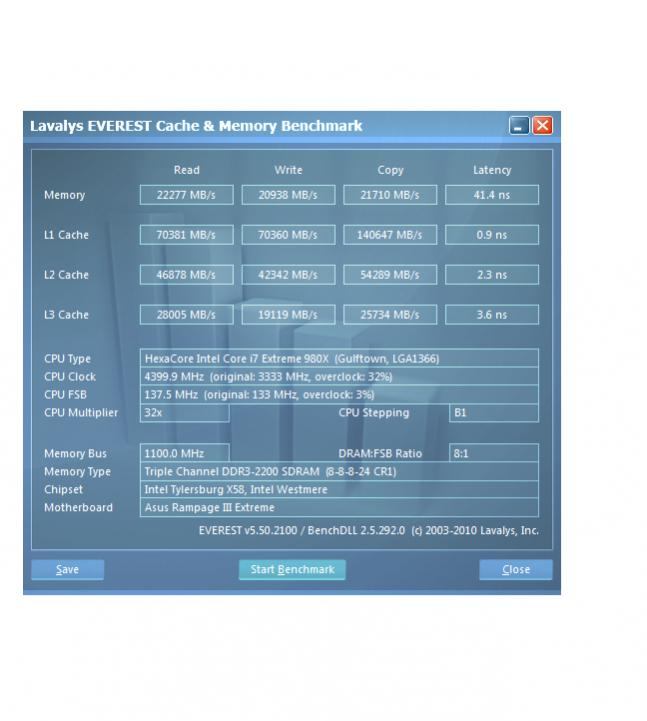The width and height of the screenshot is (647, 721).
Task: Click the CPU Type field HexaCore Intel Core i7
Action: click(339, 359)
